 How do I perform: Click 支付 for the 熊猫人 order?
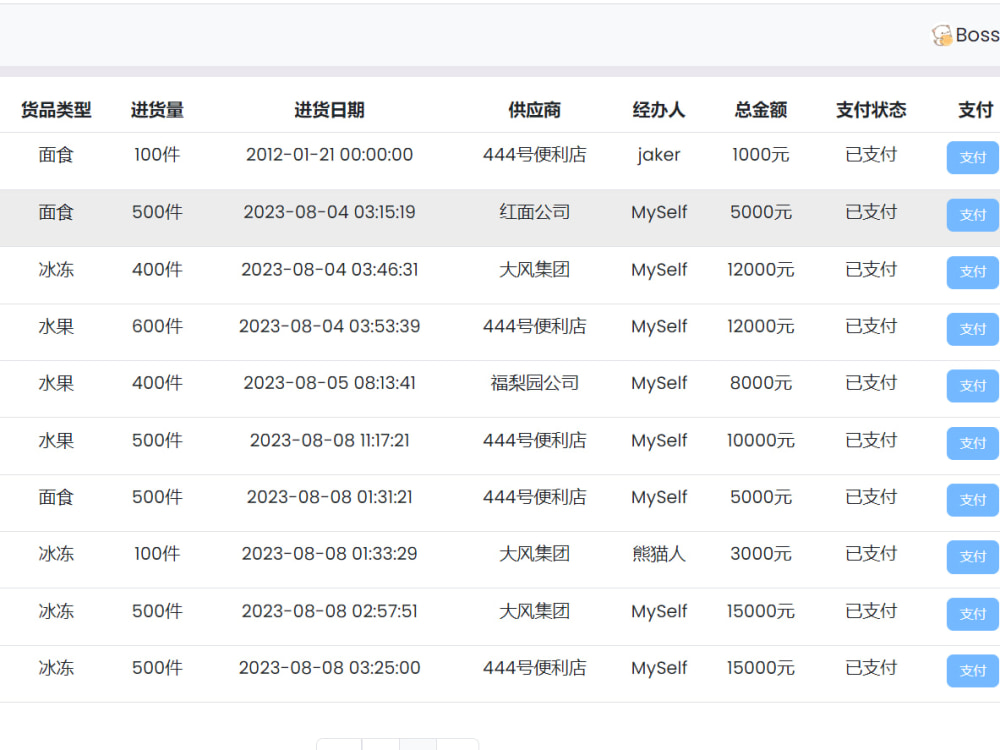(x=973, y=557)
